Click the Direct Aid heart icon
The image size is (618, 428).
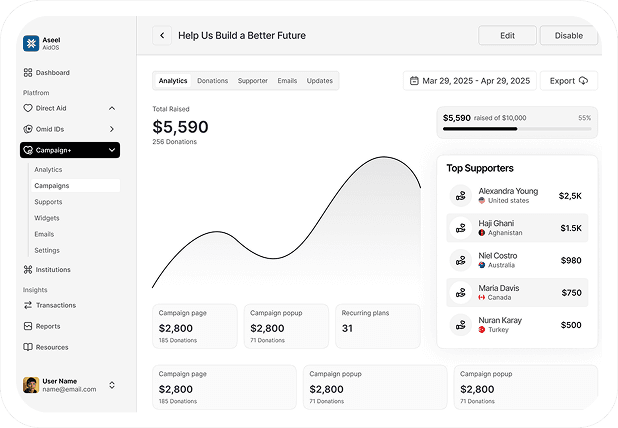point(28,108)
